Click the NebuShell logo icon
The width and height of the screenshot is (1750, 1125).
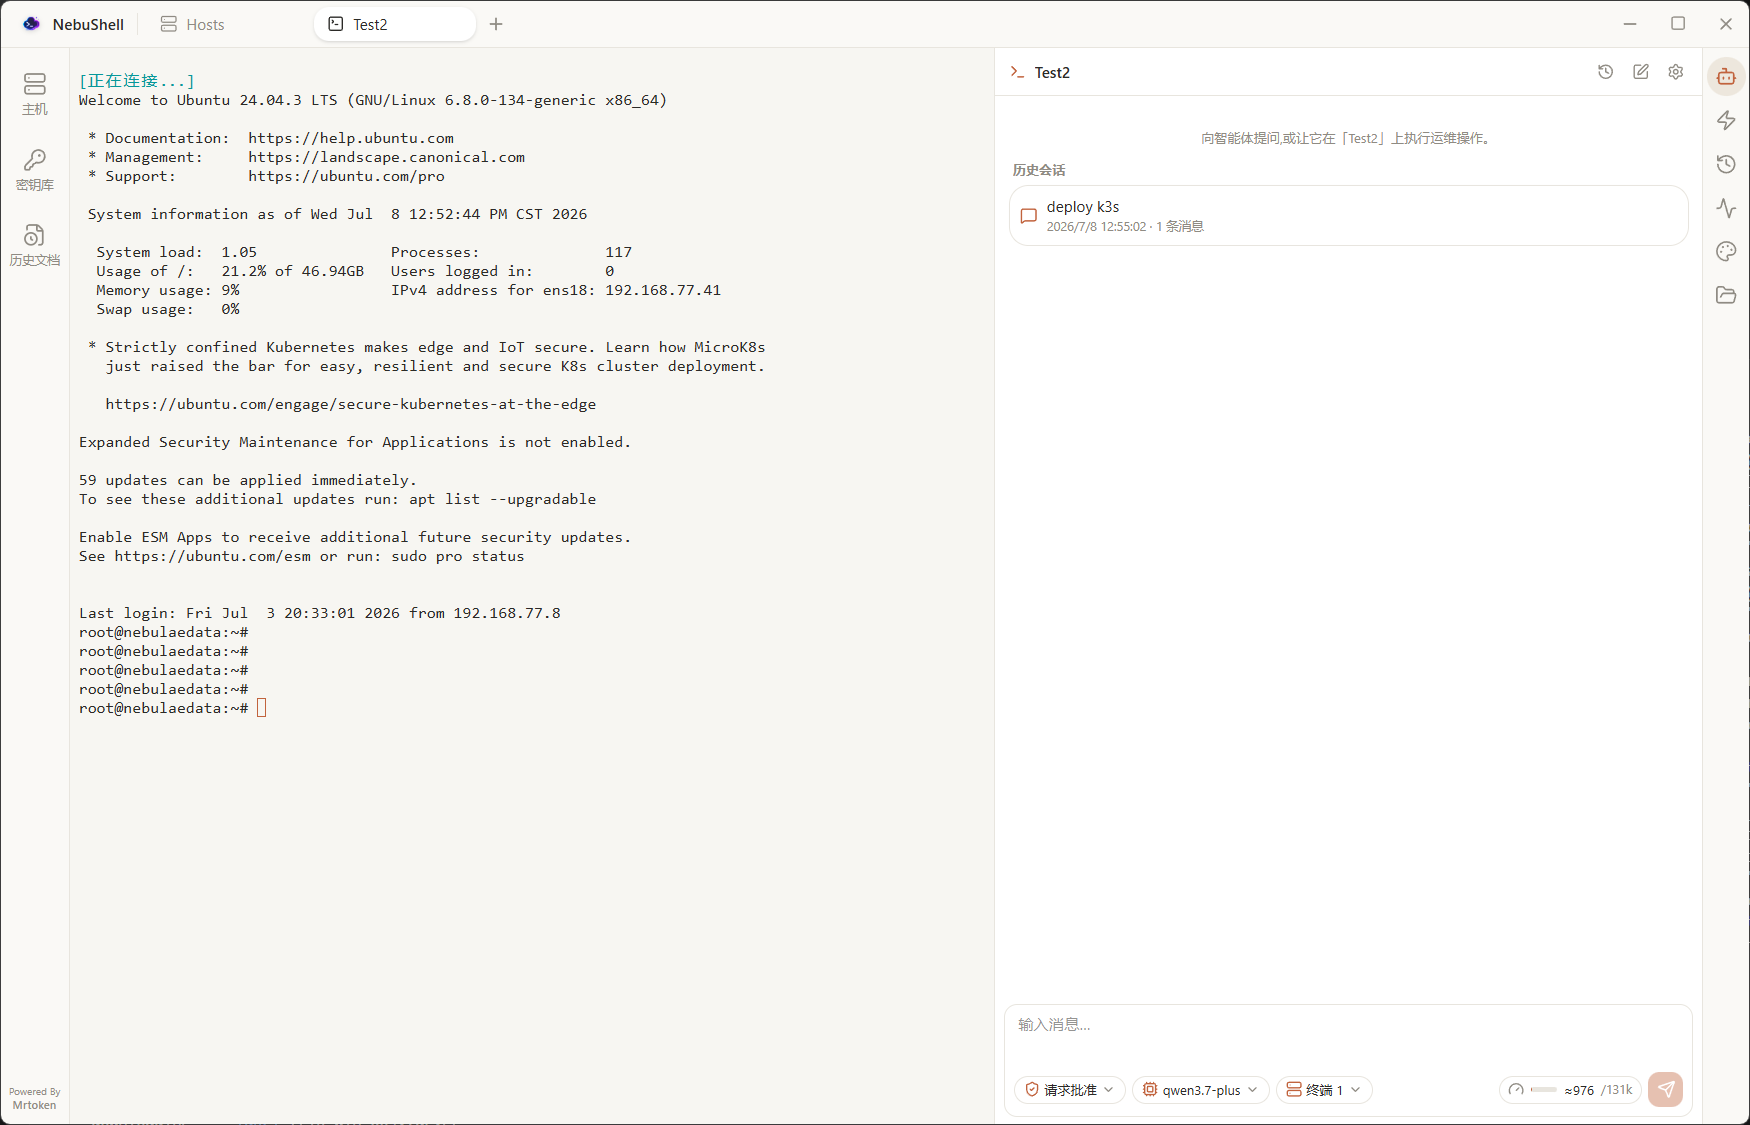click(32, 24)
